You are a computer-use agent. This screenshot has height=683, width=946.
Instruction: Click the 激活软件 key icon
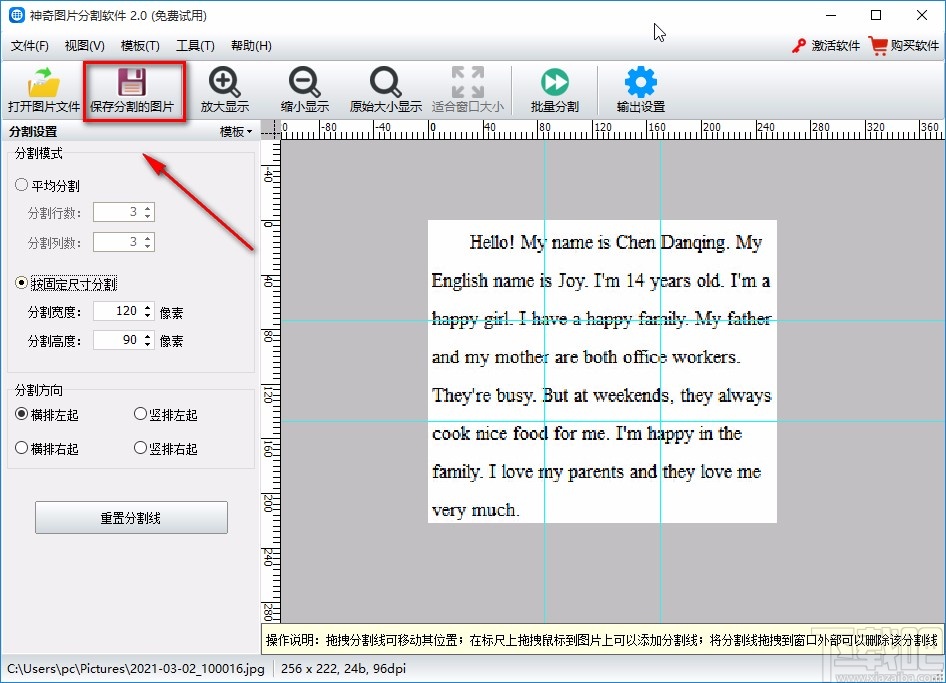click(x=799, y=46)
